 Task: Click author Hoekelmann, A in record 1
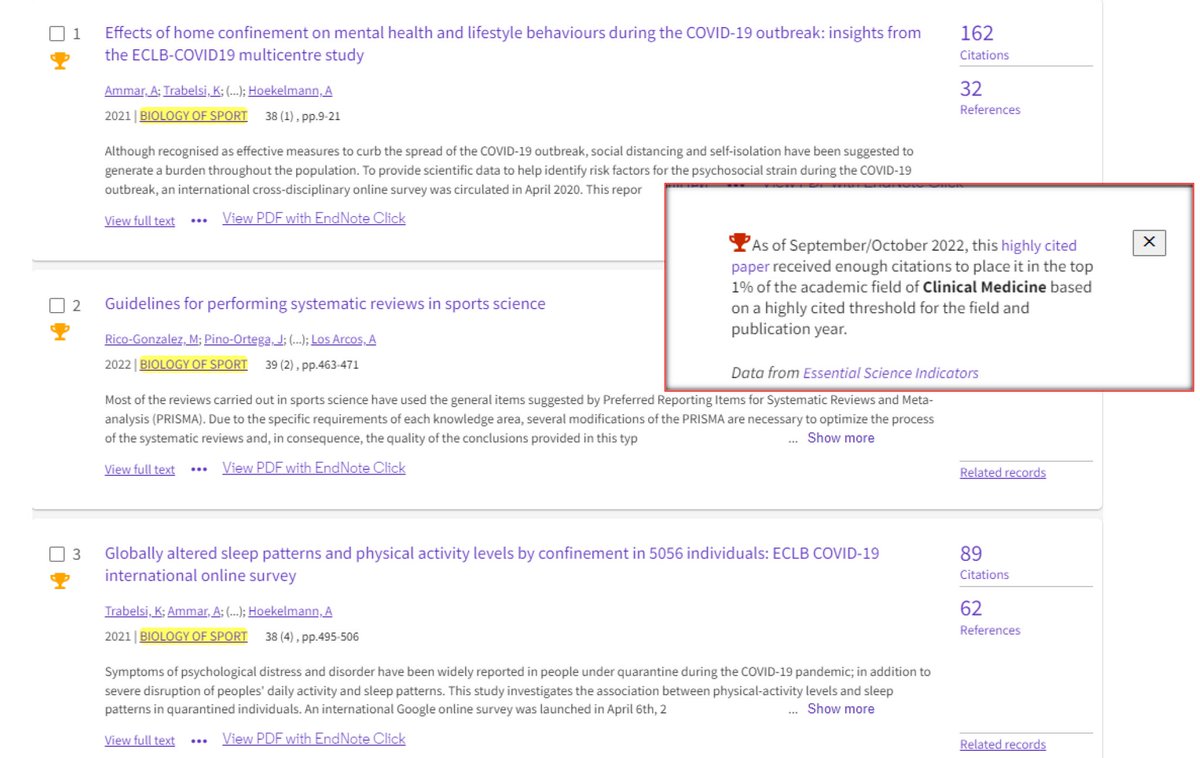290,91
